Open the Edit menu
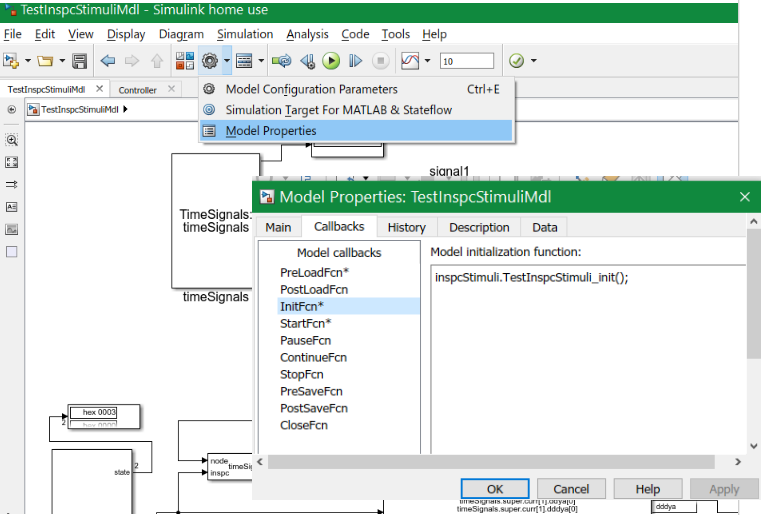 coord(45,34)
